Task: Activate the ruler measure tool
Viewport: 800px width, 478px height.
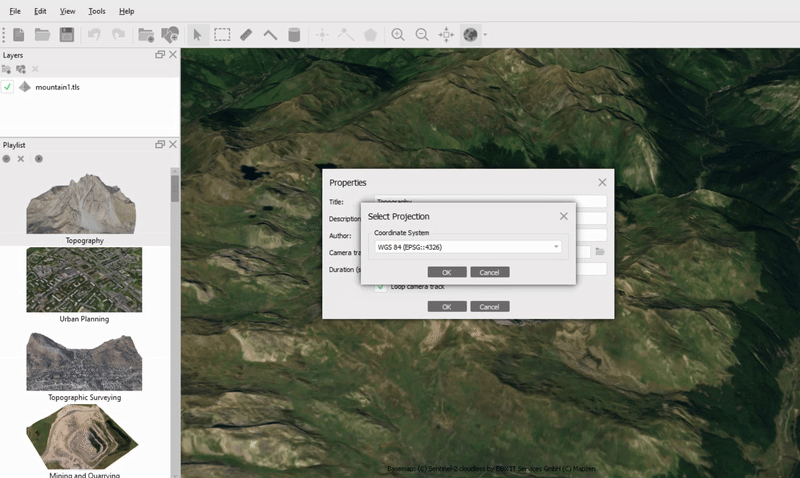Action: [x=246, y=34]
